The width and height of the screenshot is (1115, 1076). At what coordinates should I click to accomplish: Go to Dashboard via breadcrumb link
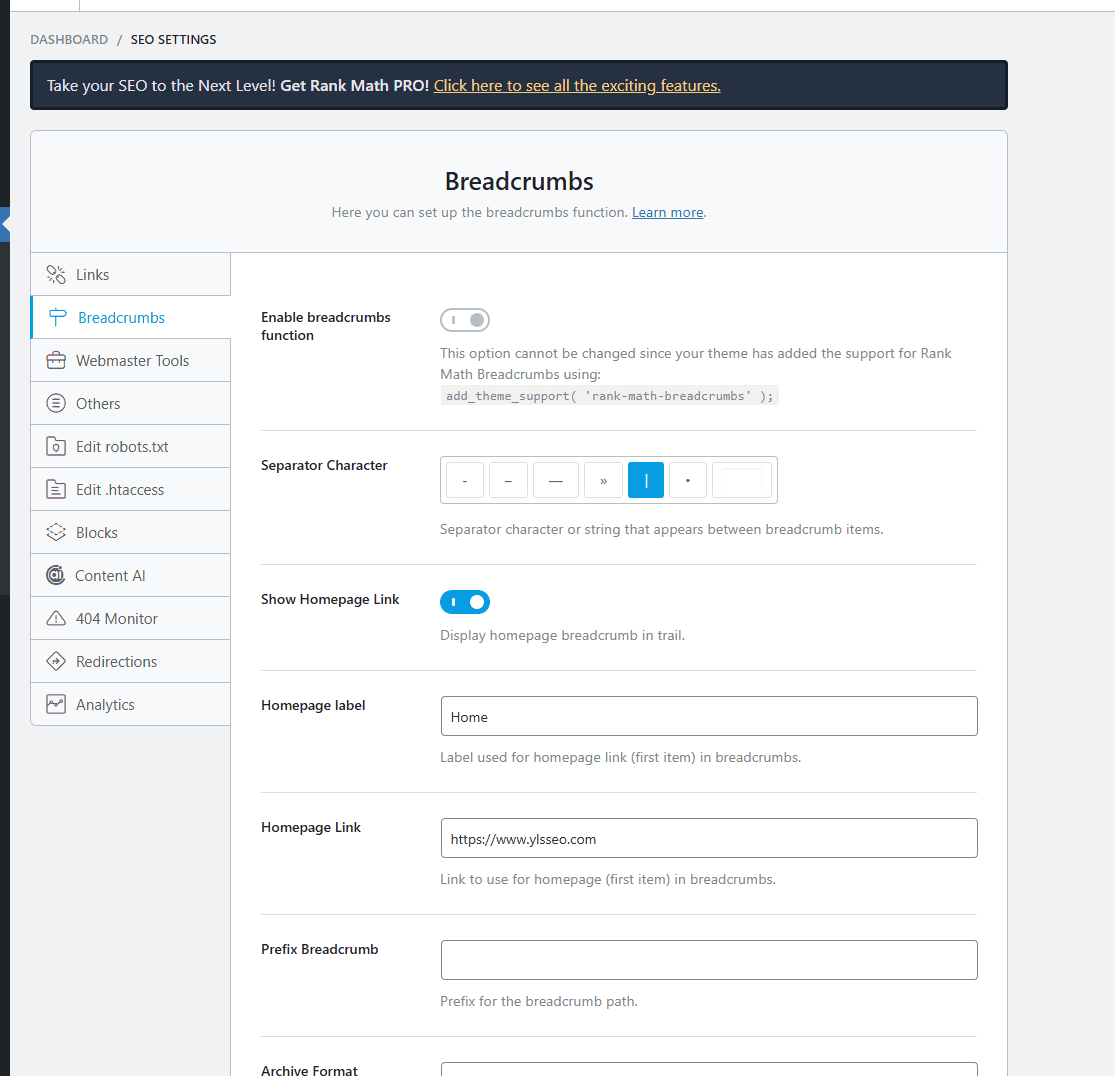[69, 40]
